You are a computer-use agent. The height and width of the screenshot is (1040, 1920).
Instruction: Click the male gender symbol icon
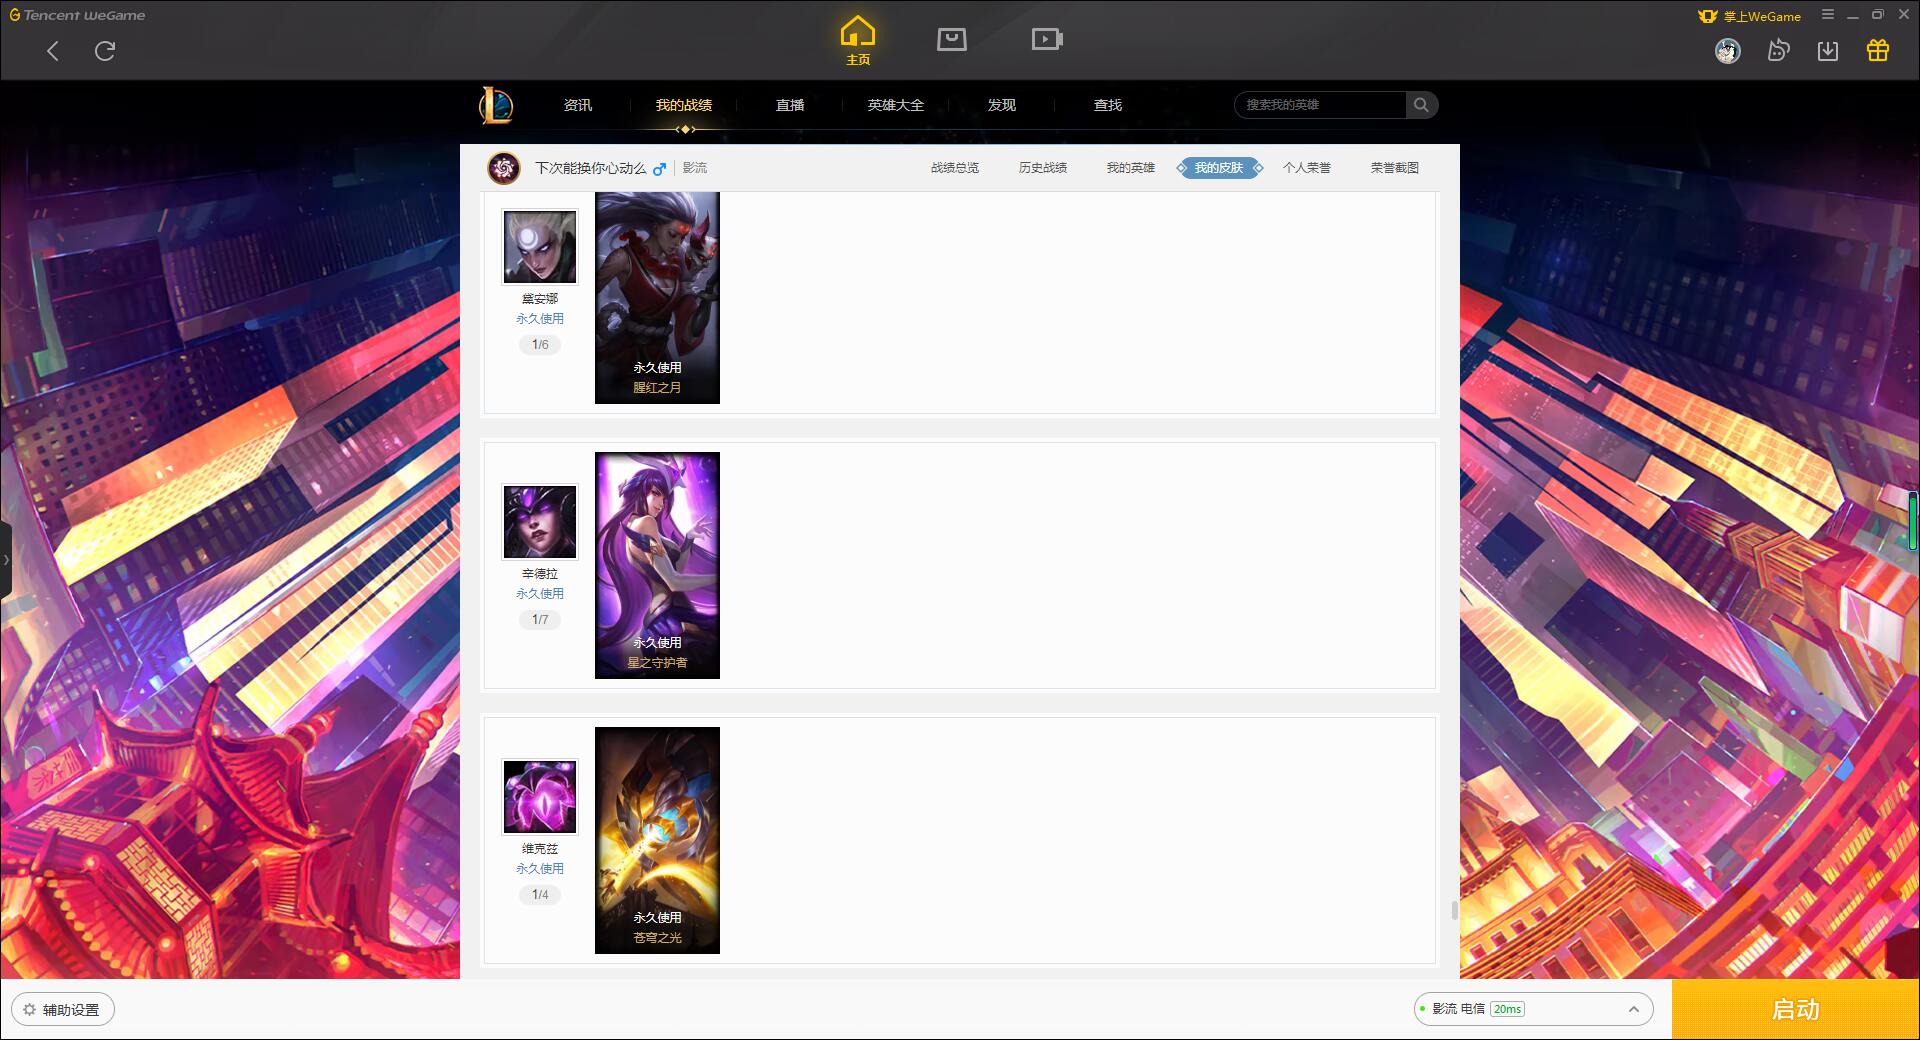pyautogui.click(x=659, y=169)
